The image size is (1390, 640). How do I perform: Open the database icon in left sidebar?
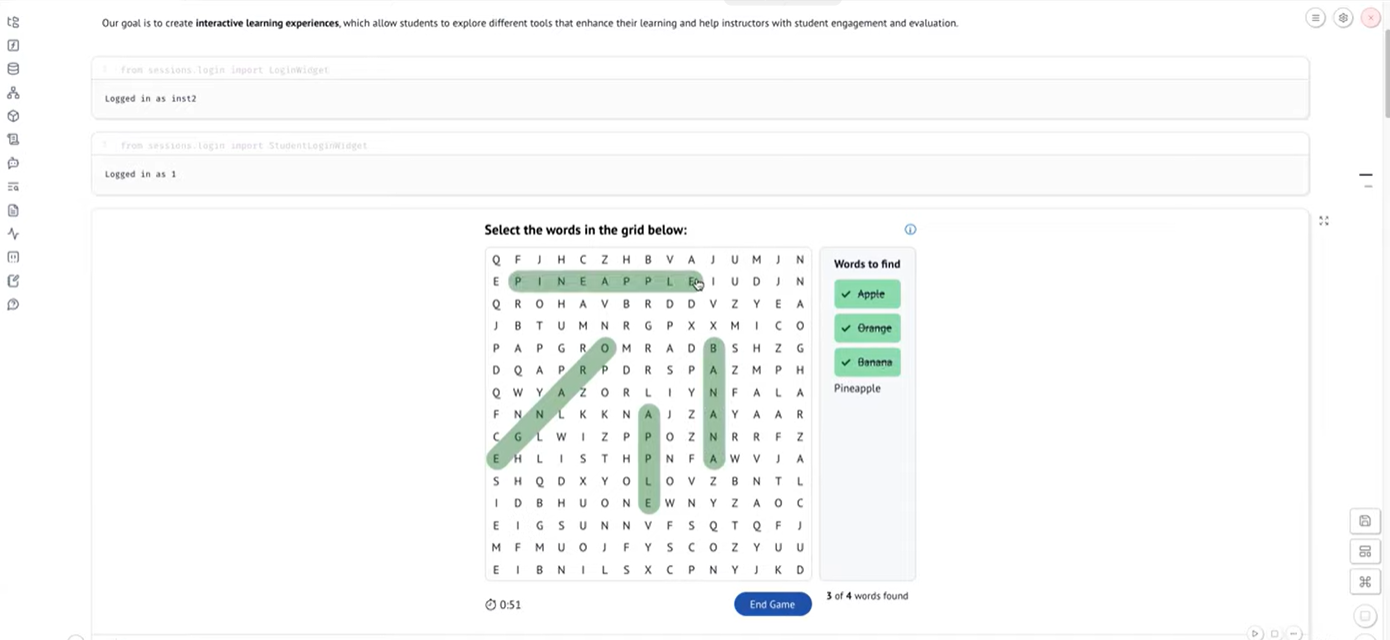coord(13,69)
